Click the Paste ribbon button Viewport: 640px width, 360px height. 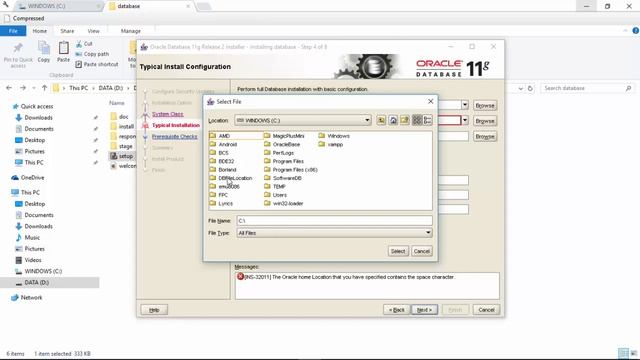[x=63, y=52]
